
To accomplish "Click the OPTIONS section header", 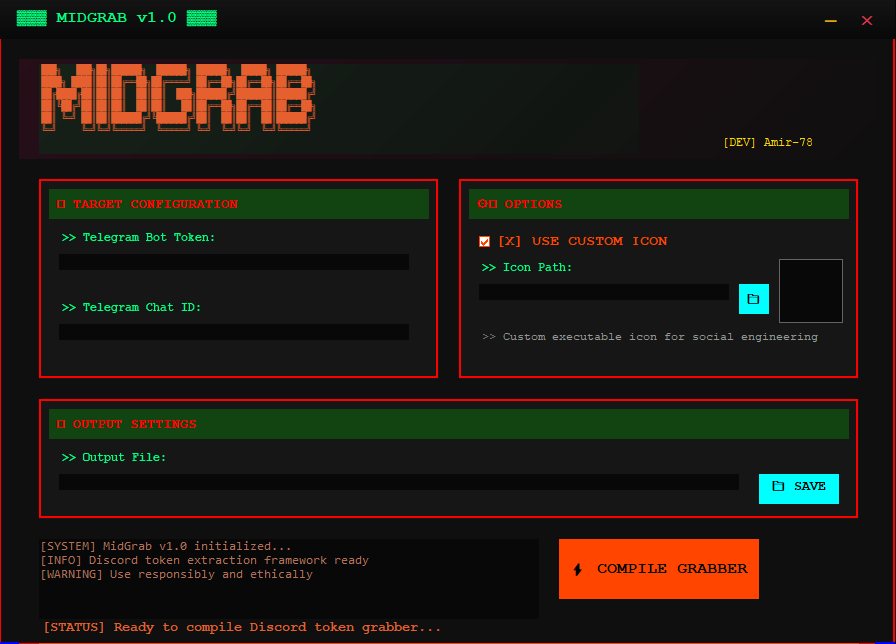I will coord(658,204).
